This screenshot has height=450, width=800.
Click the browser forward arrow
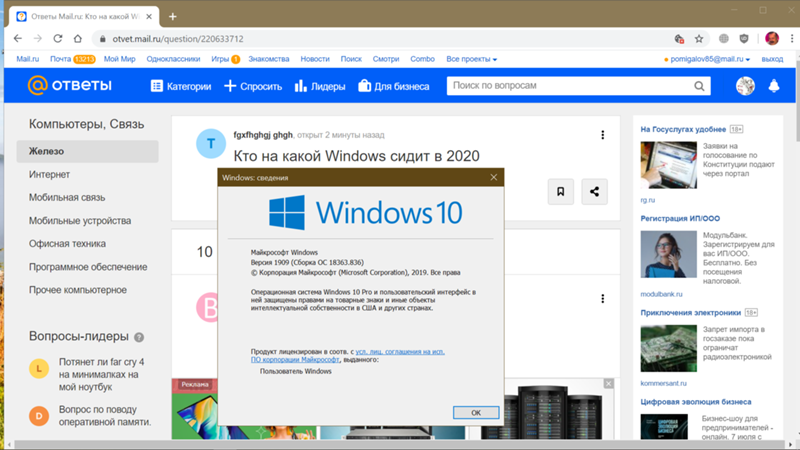38,39
